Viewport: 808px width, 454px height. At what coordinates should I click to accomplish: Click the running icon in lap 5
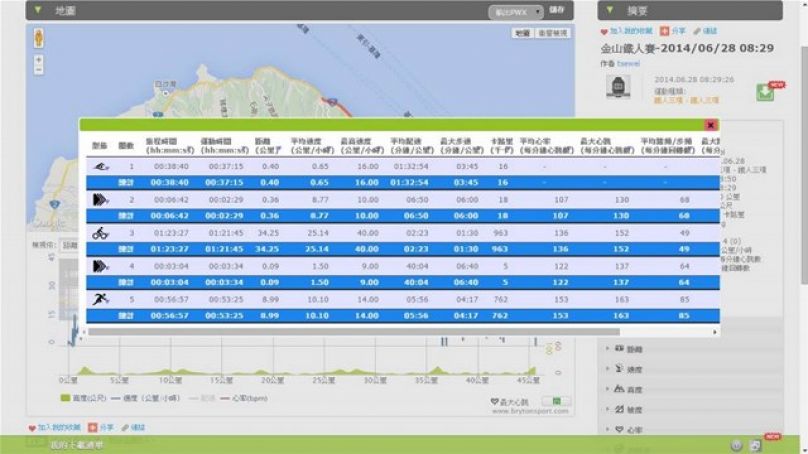pyautogui.click(x=100, y=299)
